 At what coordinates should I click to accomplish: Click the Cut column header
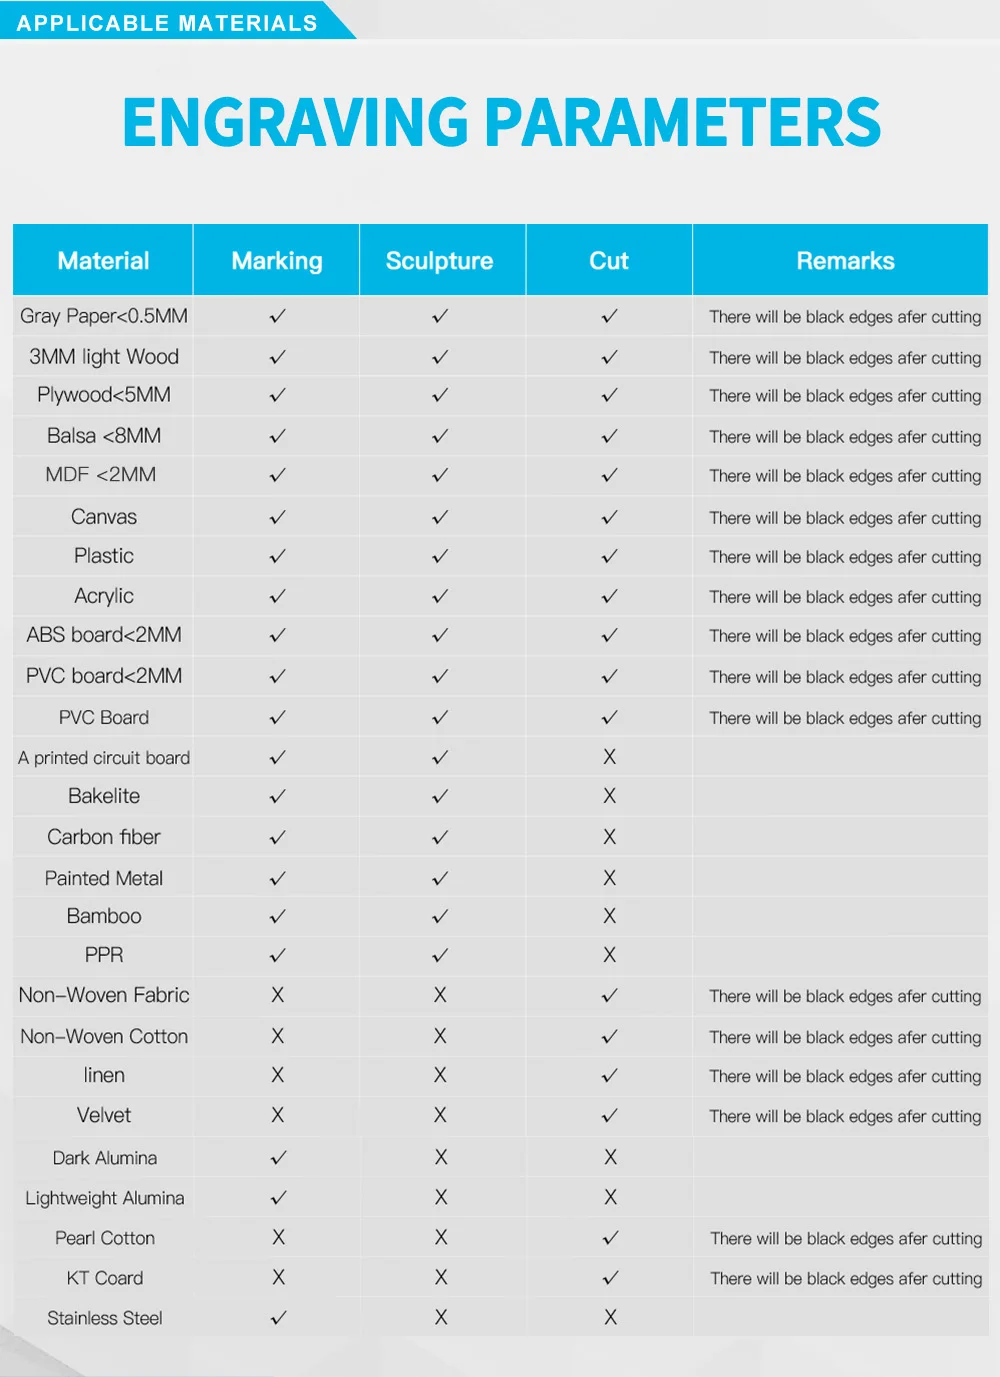(x=609, y=261)
